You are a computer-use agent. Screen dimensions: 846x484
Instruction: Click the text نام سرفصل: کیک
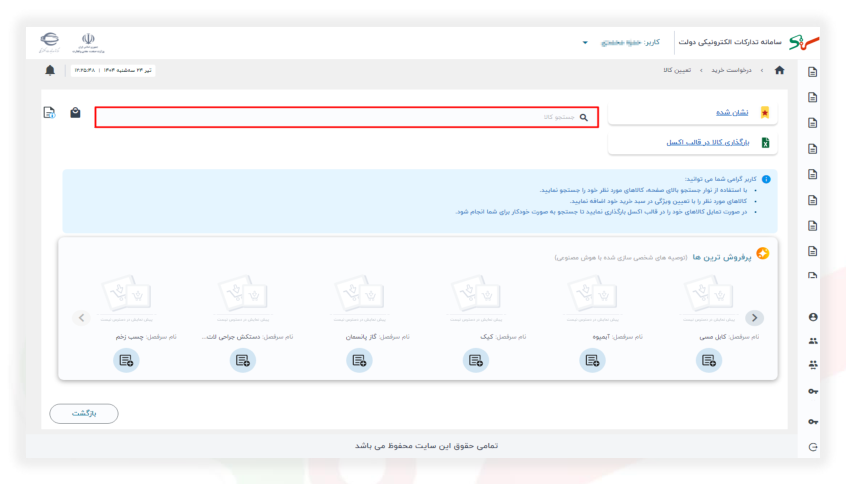(503, 337)
